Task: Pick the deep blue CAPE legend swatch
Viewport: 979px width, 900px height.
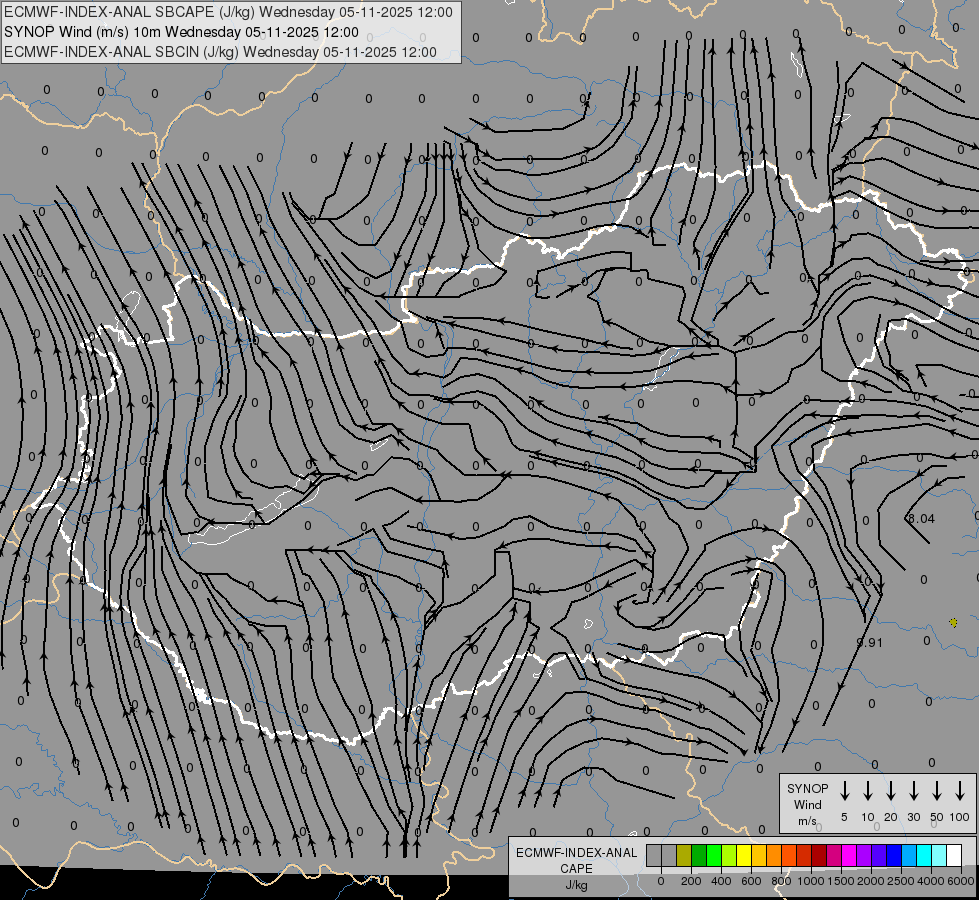Action: coord(894,855)
